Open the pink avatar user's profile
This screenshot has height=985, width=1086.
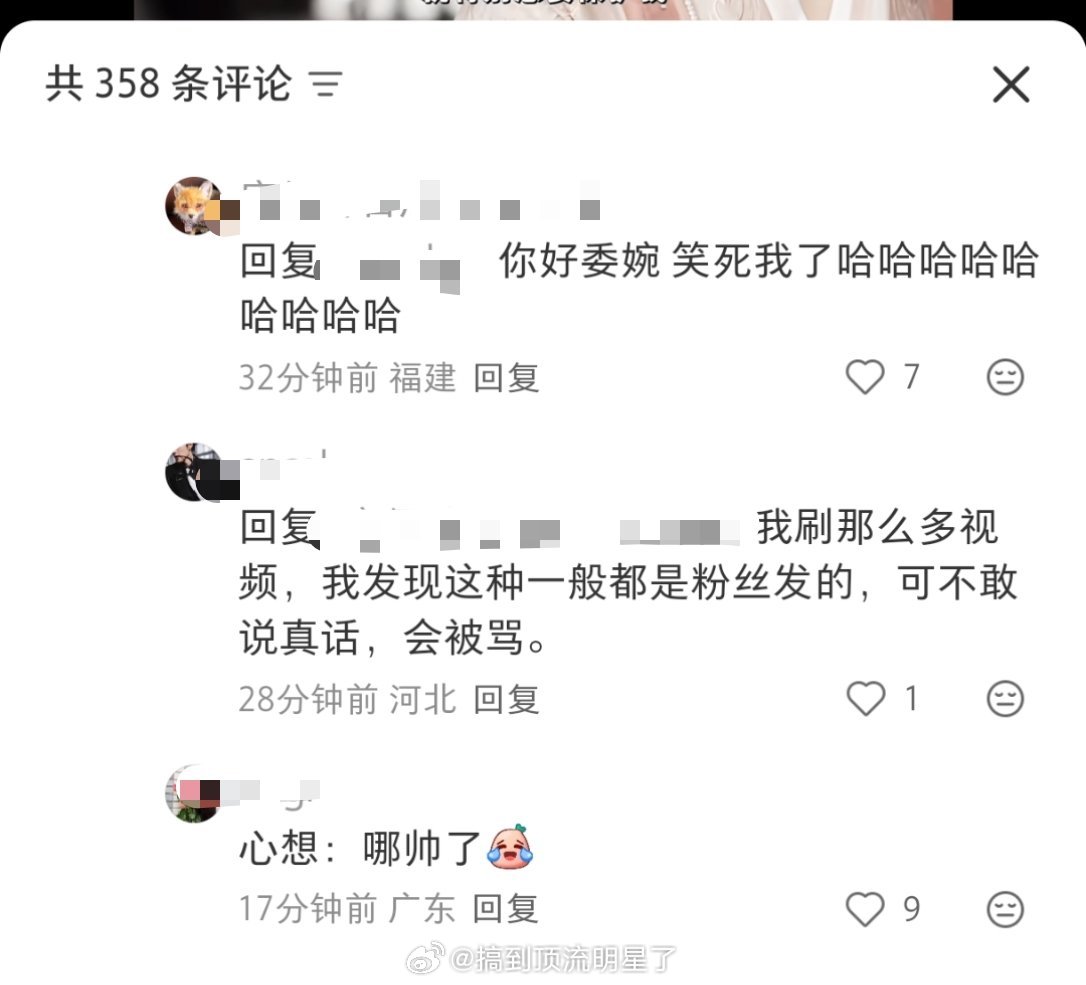195,793
